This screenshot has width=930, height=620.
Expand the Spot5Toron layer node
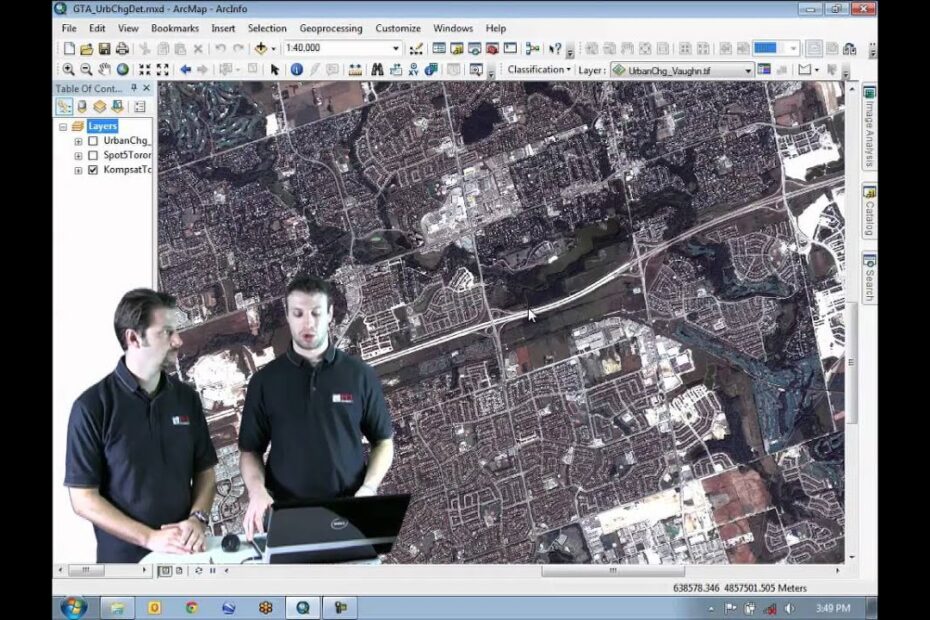tap(78, 156)
